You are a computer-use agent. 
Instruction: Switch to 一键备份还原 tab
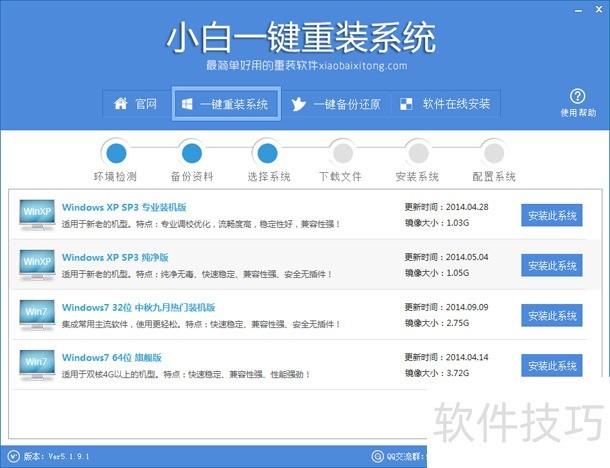(336, 104)
